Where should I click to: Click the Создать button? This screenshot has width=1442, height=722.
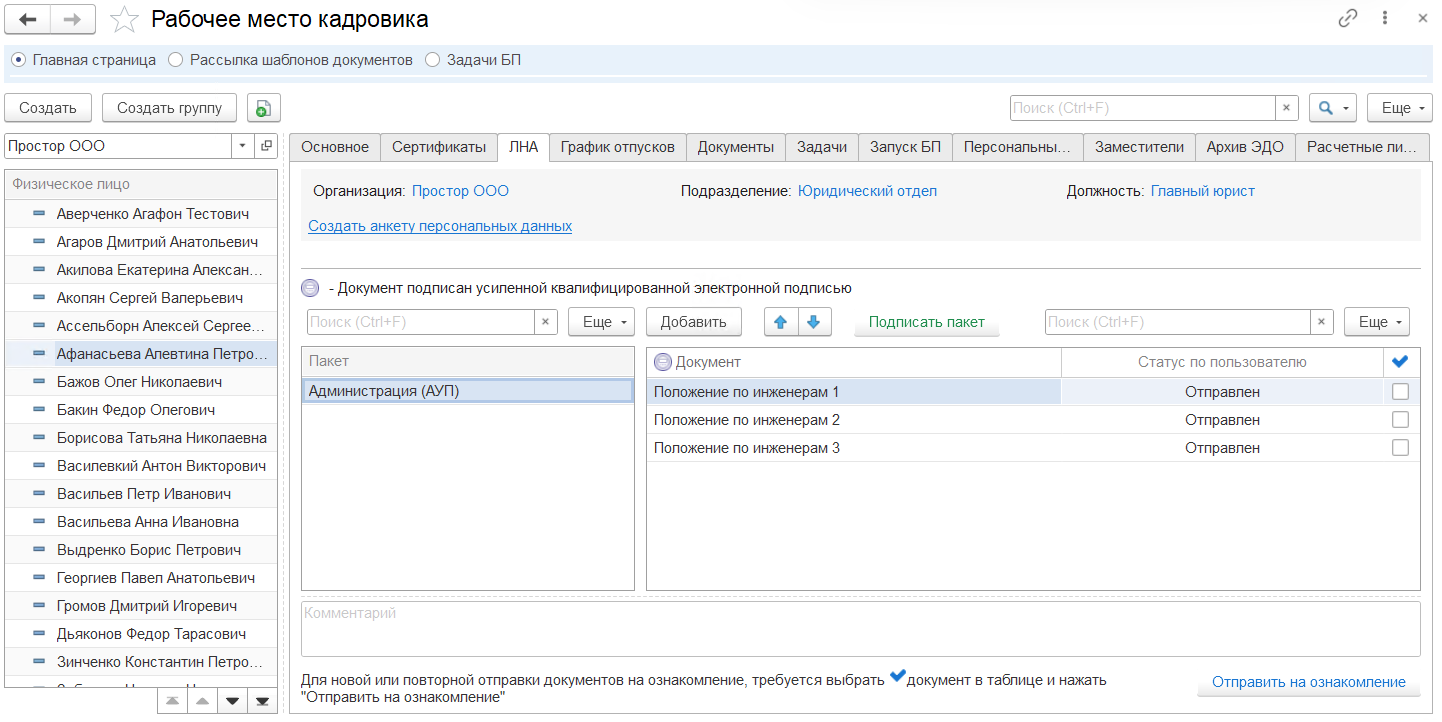click(x=48, y=108)
